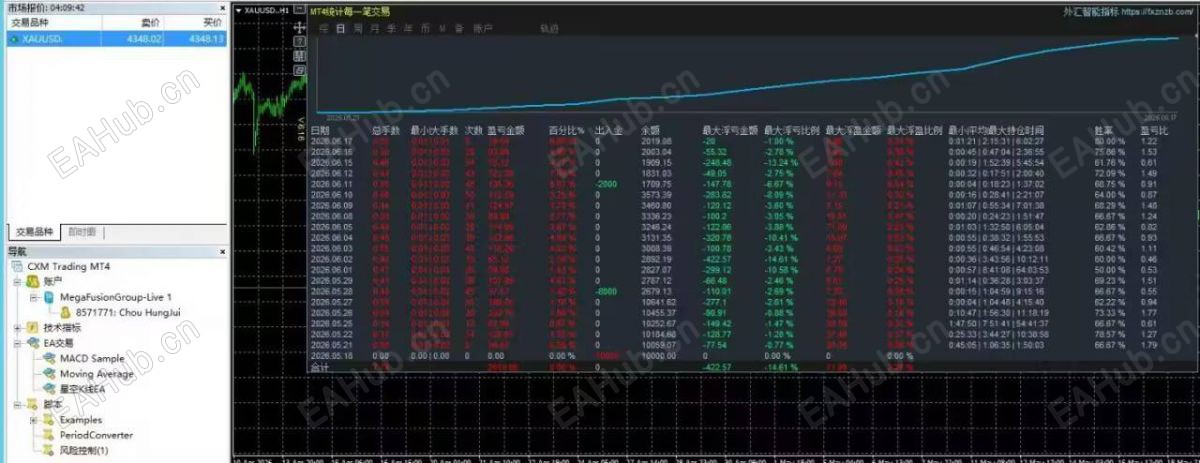1200x463 pixels.
Task: Collapse the 脚本 tree node
Action: click(x=17, y=405)
